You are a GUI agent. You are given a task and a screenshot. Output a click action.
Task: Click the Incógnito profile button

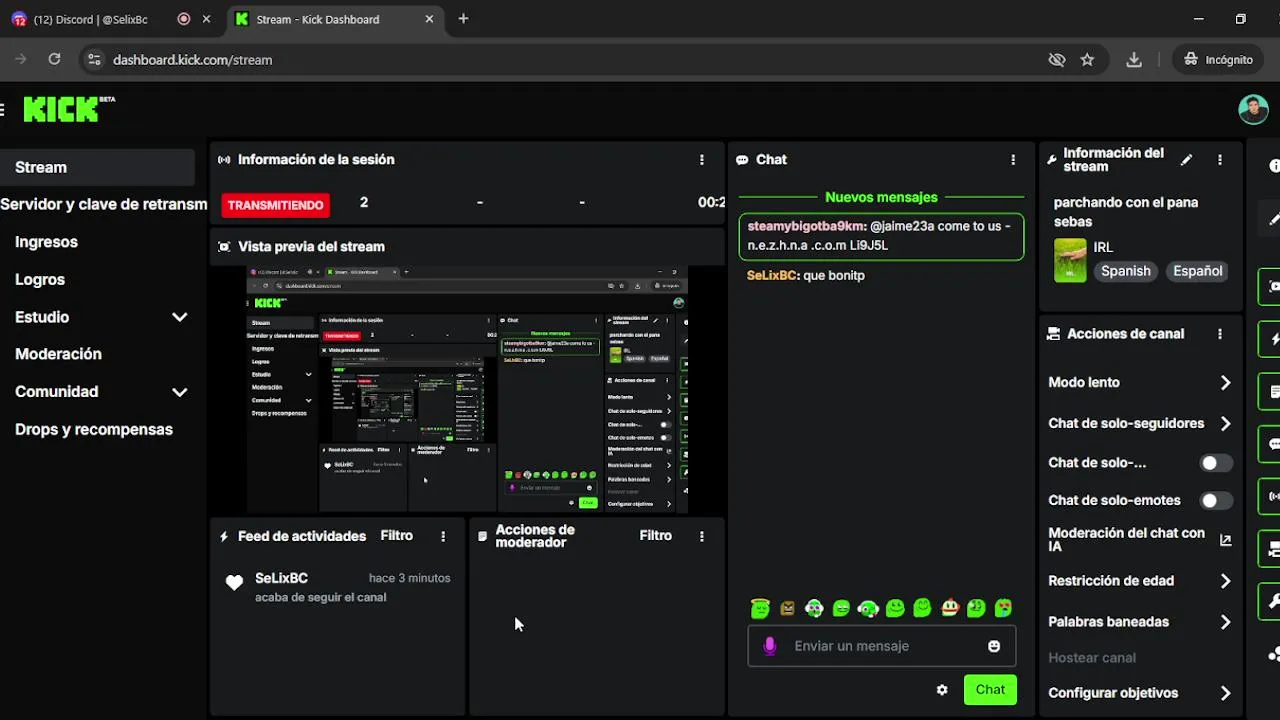point(1218,60)
